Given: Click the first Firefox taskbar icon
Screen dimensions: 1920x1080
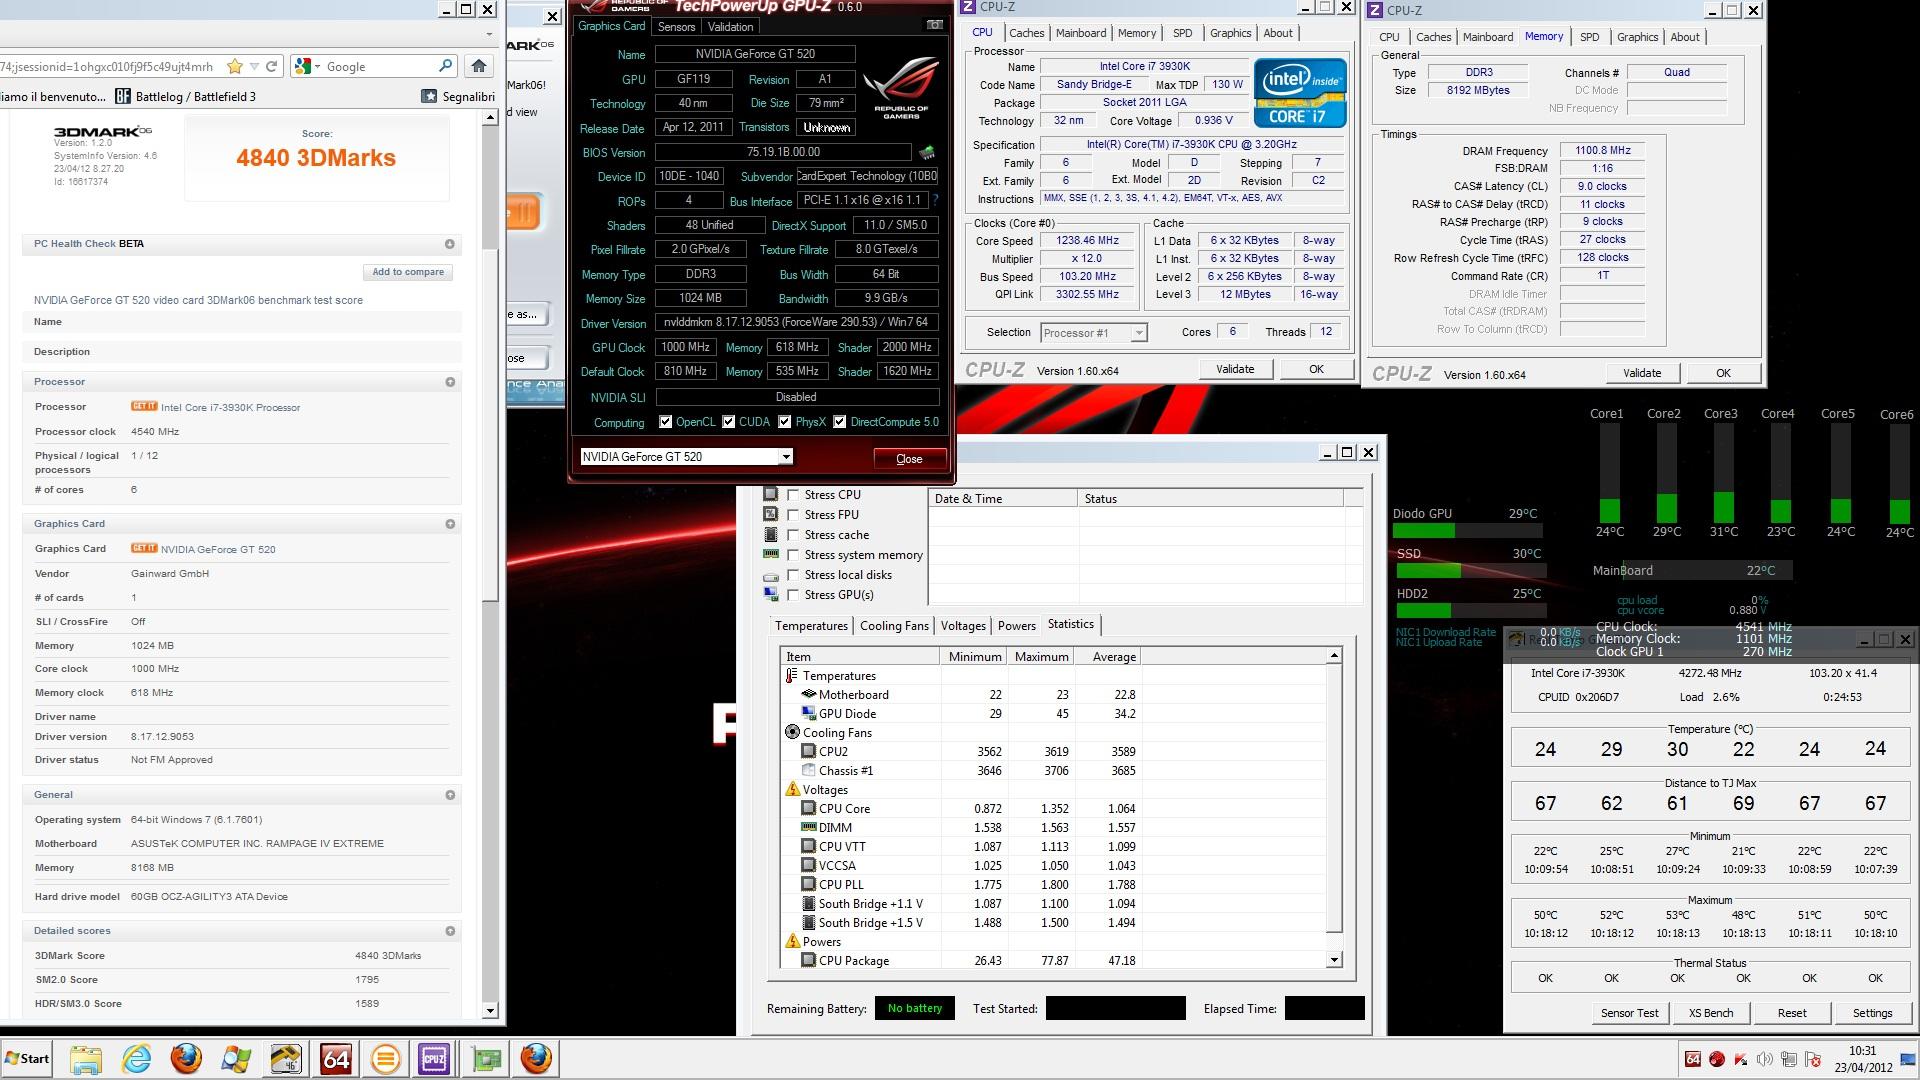Looking at the screenshot, I should click(x=186, y=1059).
